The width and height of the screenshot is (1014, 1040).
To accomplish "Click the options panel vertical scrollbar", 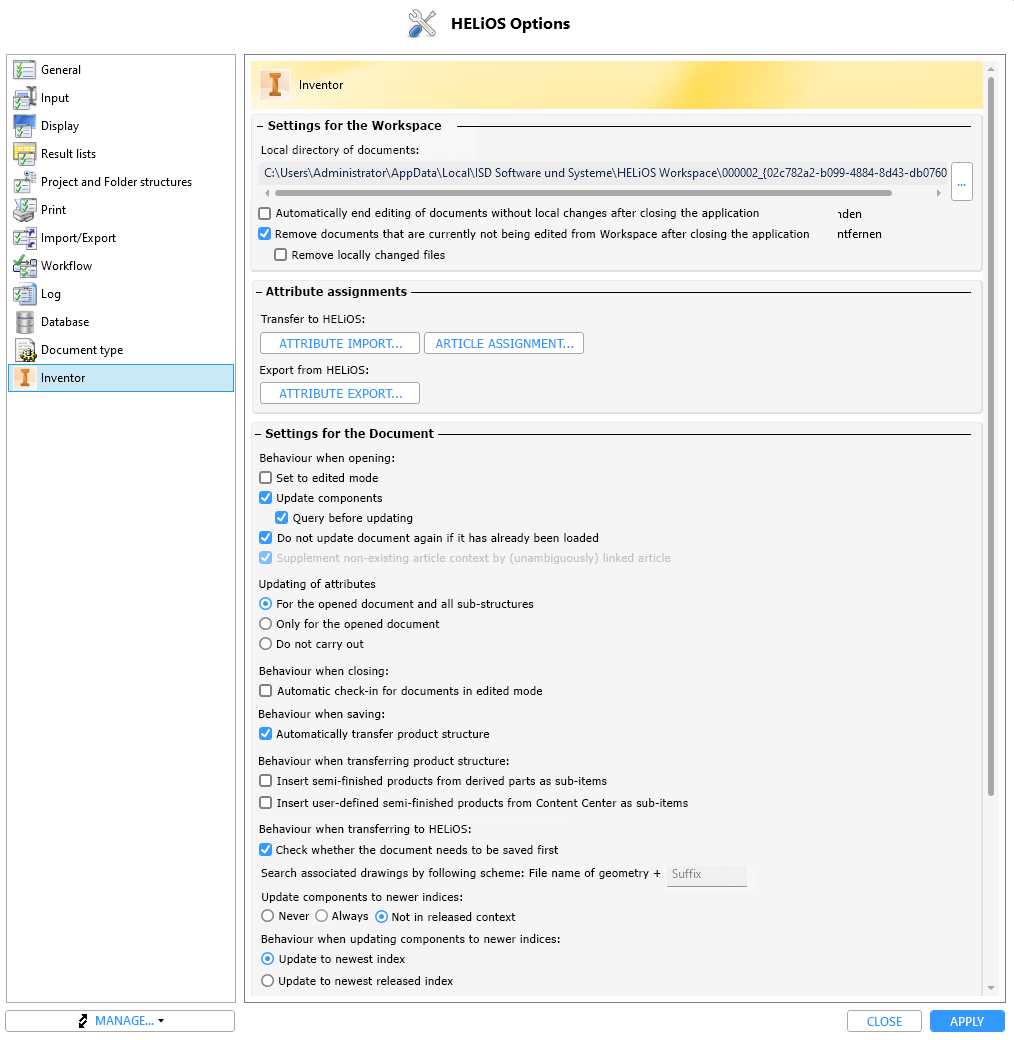I will (x=991, y=436).
